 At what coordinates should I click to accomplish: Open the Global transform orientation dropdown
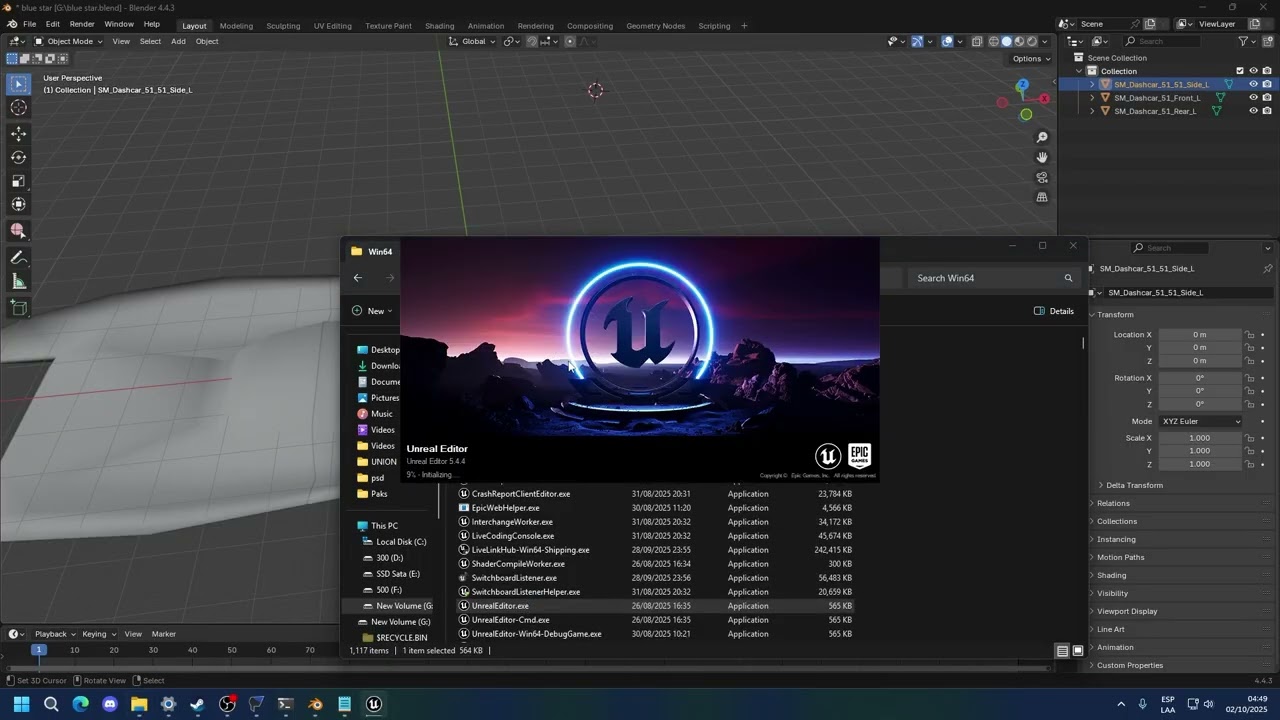(x=472, y=41)
